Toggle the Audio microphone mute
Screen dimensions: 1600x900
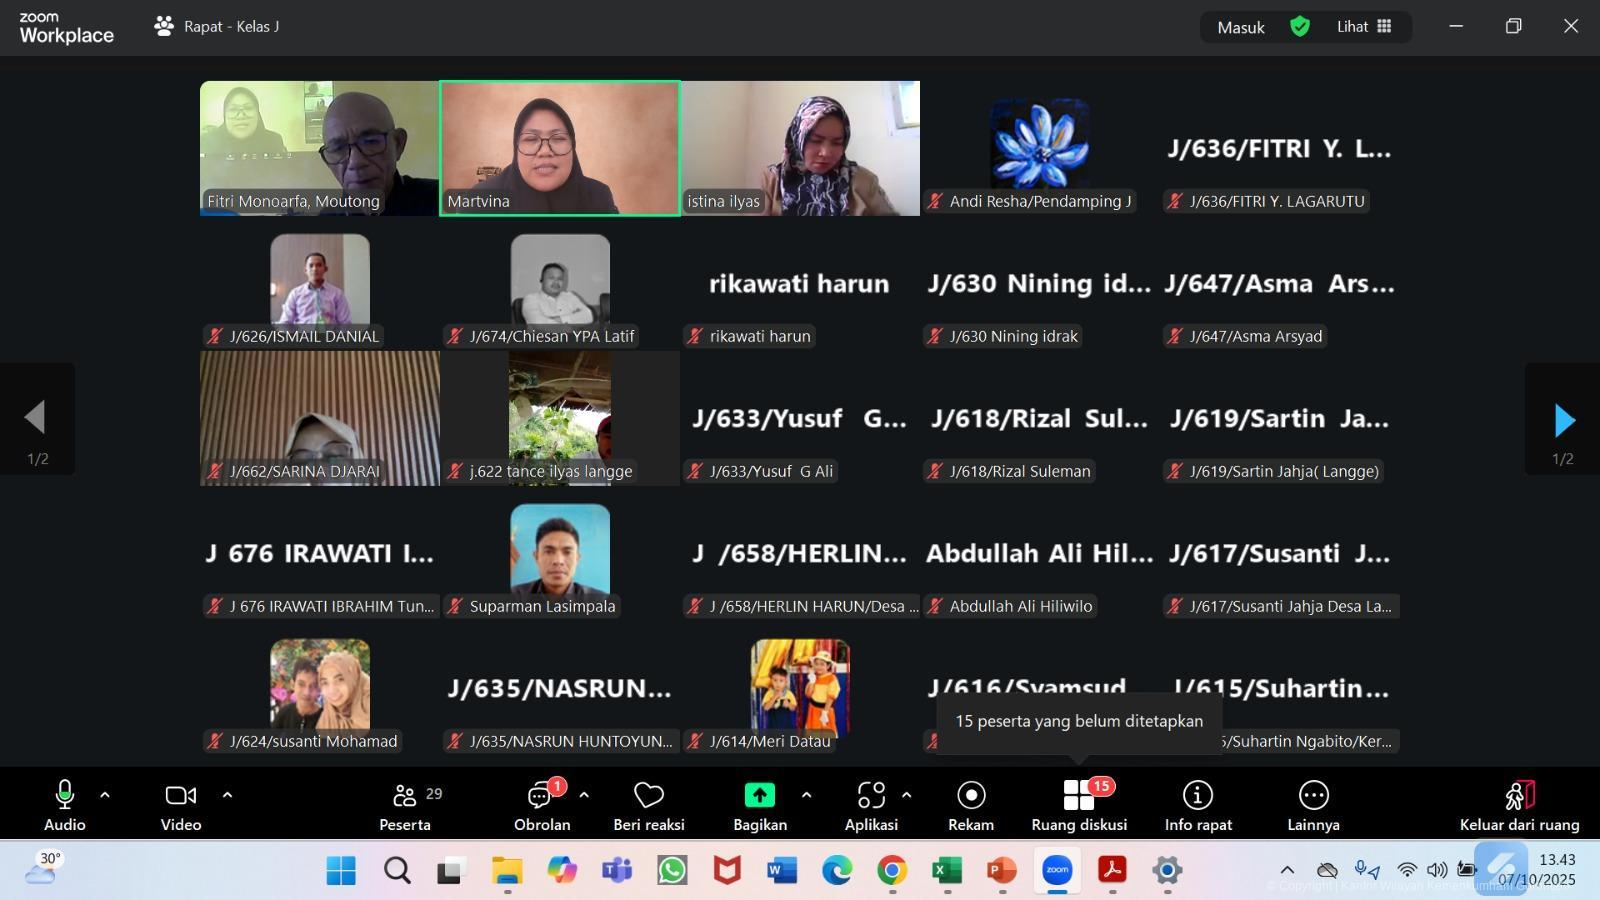64,796
